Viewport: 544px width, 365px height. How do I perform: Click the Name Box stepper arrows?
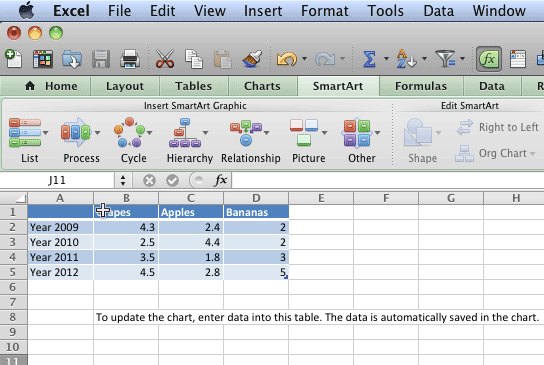pos(123,180)
